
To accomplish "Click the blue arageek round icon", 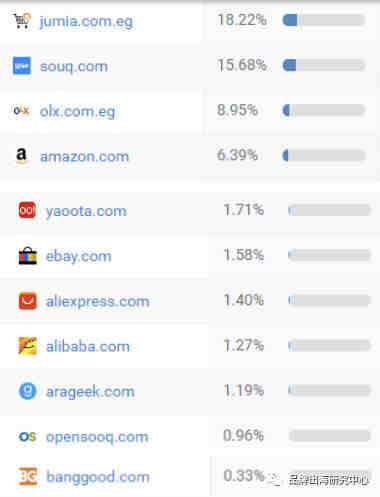I will click(x=27, y=391).
